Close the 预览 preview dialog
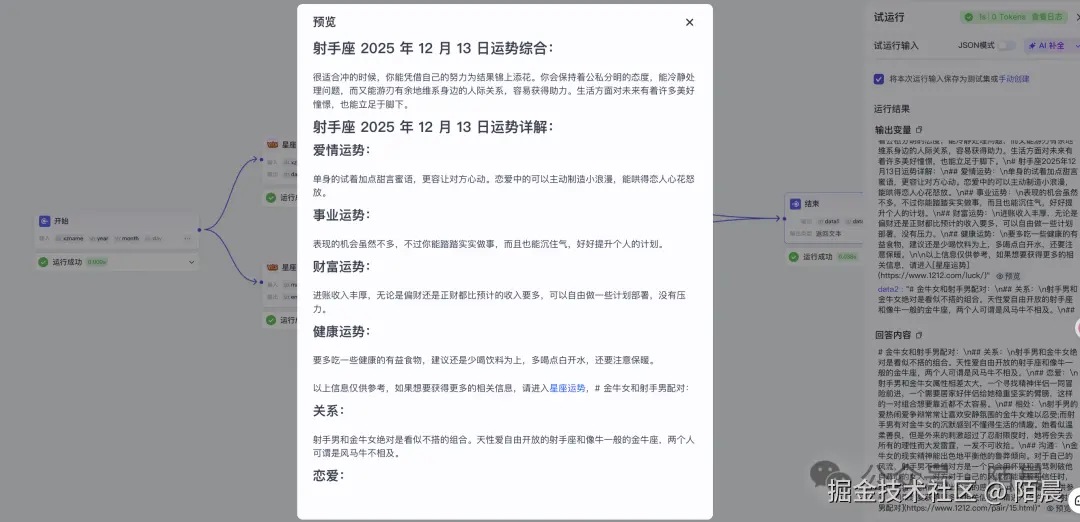The image size is (1080, 522). pyautogui.click(x=689, y=22)
